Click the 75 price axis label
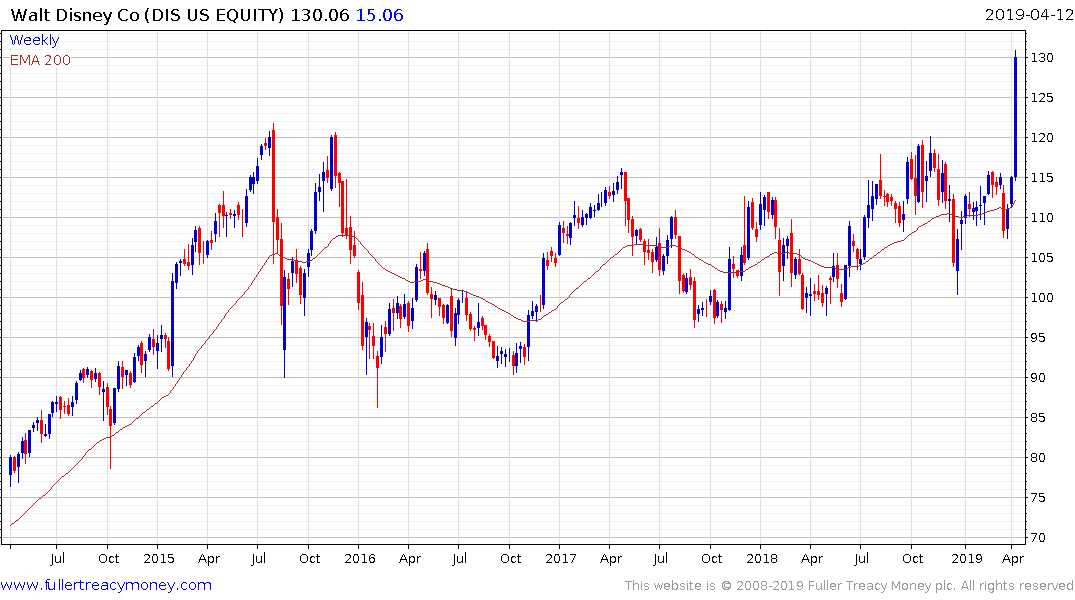The width and height of the screenshot is (1075, 600). click(x=1039, y=498)
